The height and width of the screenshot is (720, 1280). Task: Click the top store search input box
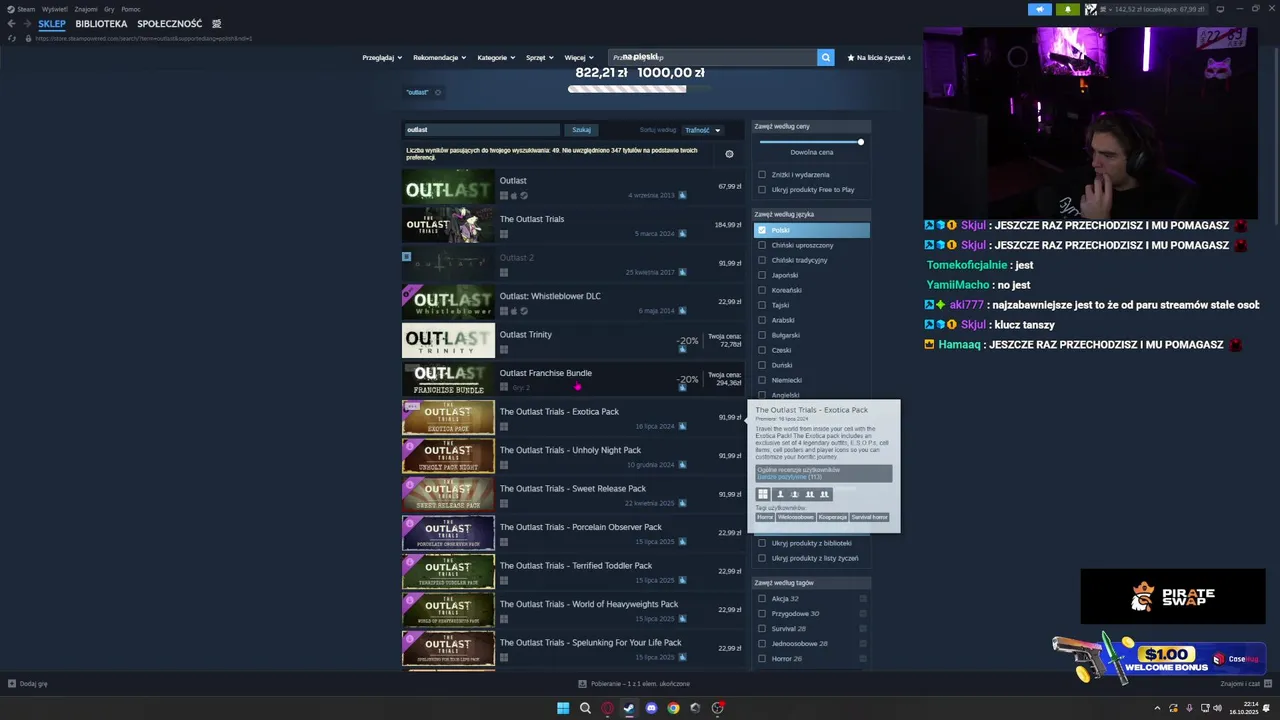click(713, 57)
